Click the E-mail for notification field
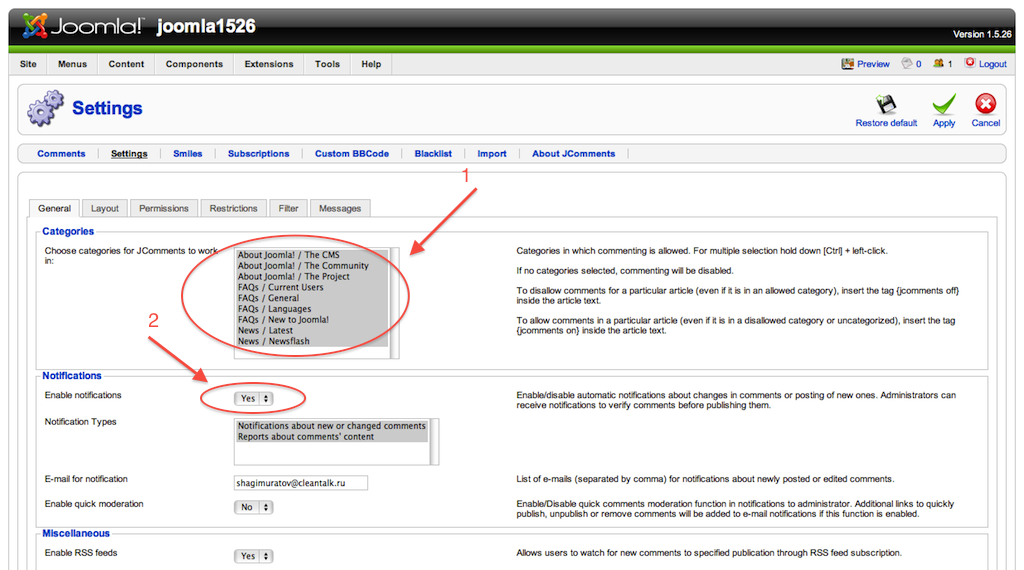 click(300, 483)
